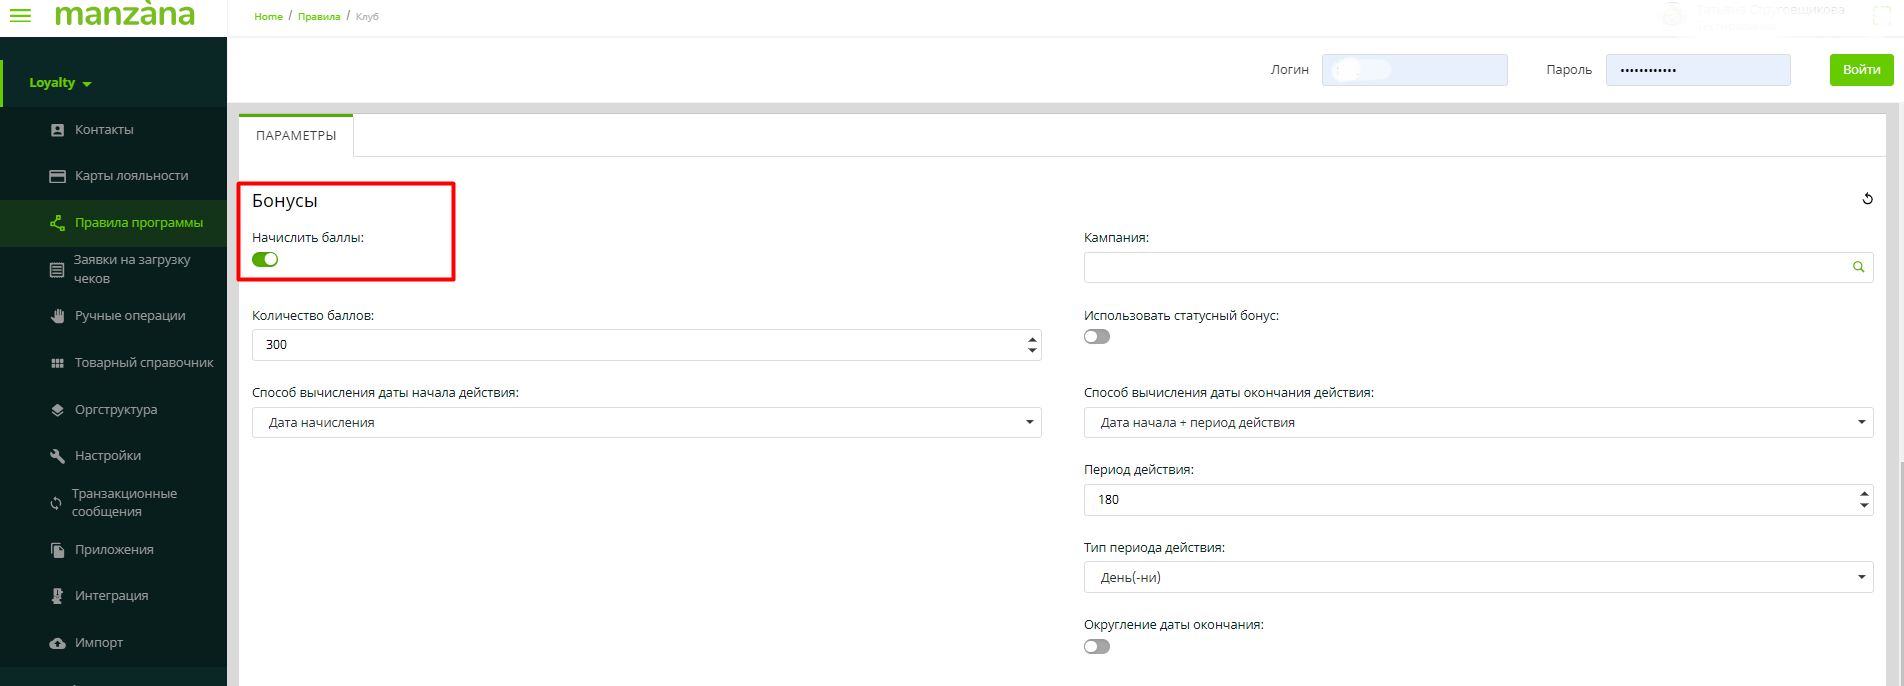The width and height of the screenshot is (1904, 686).
Task: Open the День(-ни) period type dropdown
Action: (x=1478, y=578)
